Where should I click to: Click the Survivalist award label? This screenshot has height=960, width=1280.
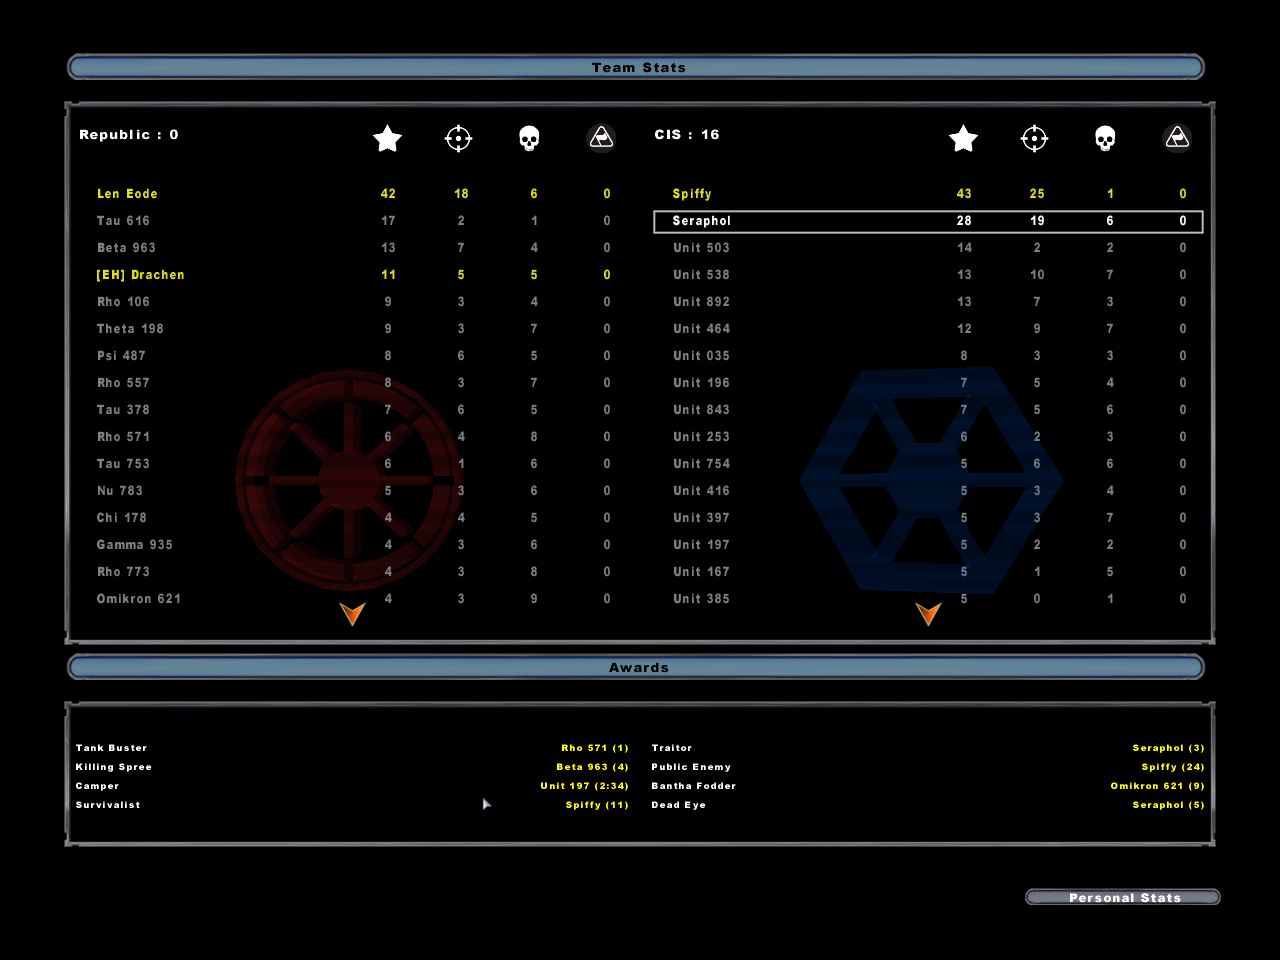point(108,805)
